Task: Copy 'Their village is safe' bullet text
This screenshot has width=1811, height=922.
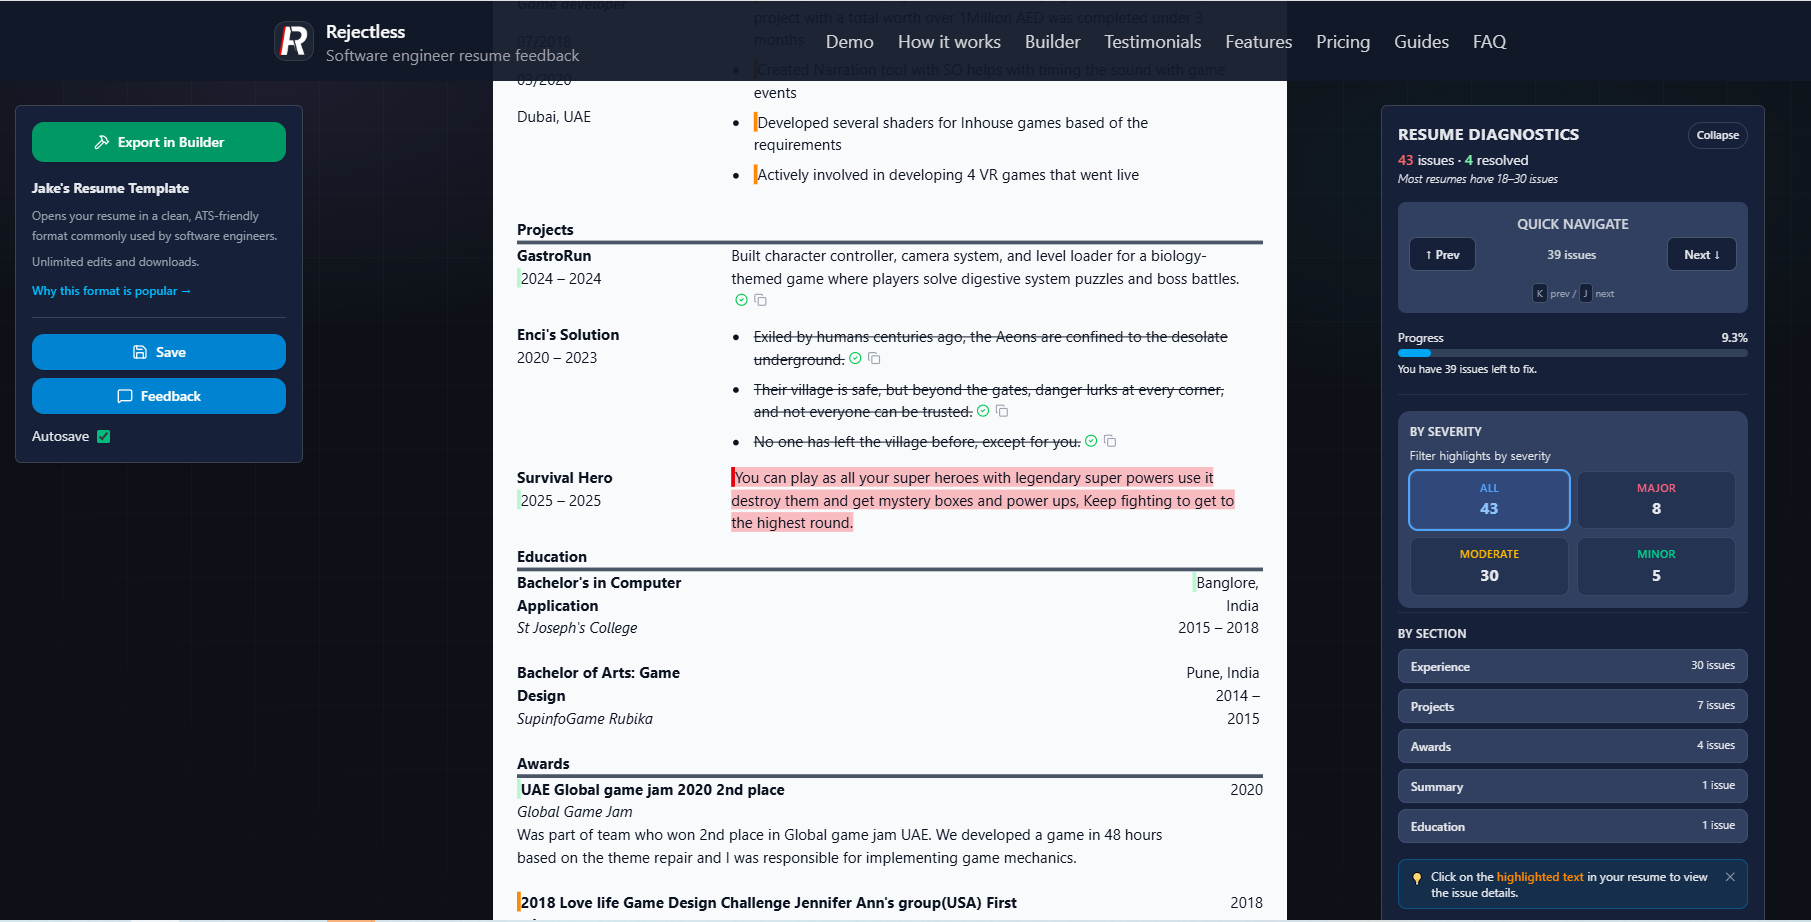Action: (1002, 411)
